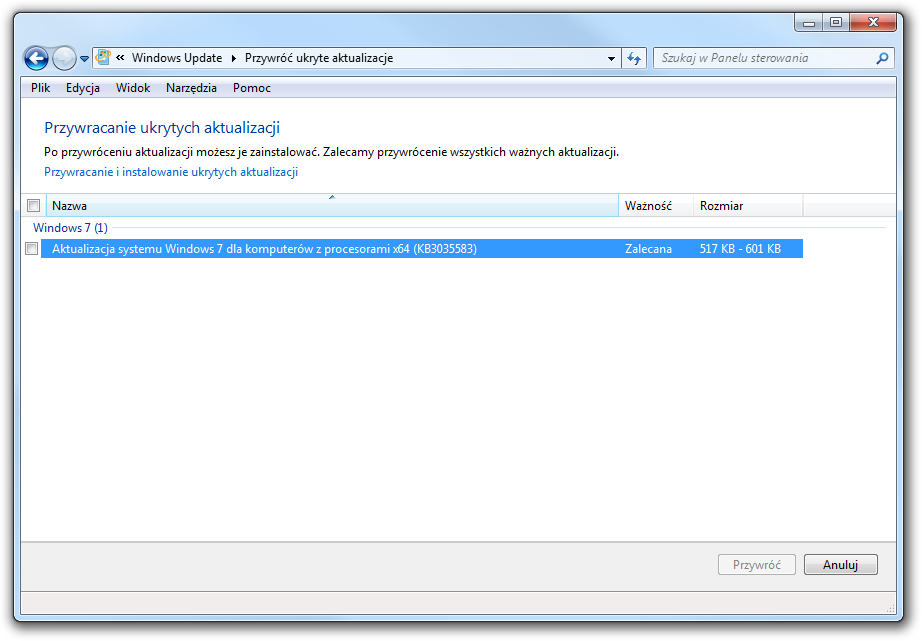
Task: Open 'Przywracanie i instalowanie ukrytych aktualizacji' link
Action: (171, 172)
